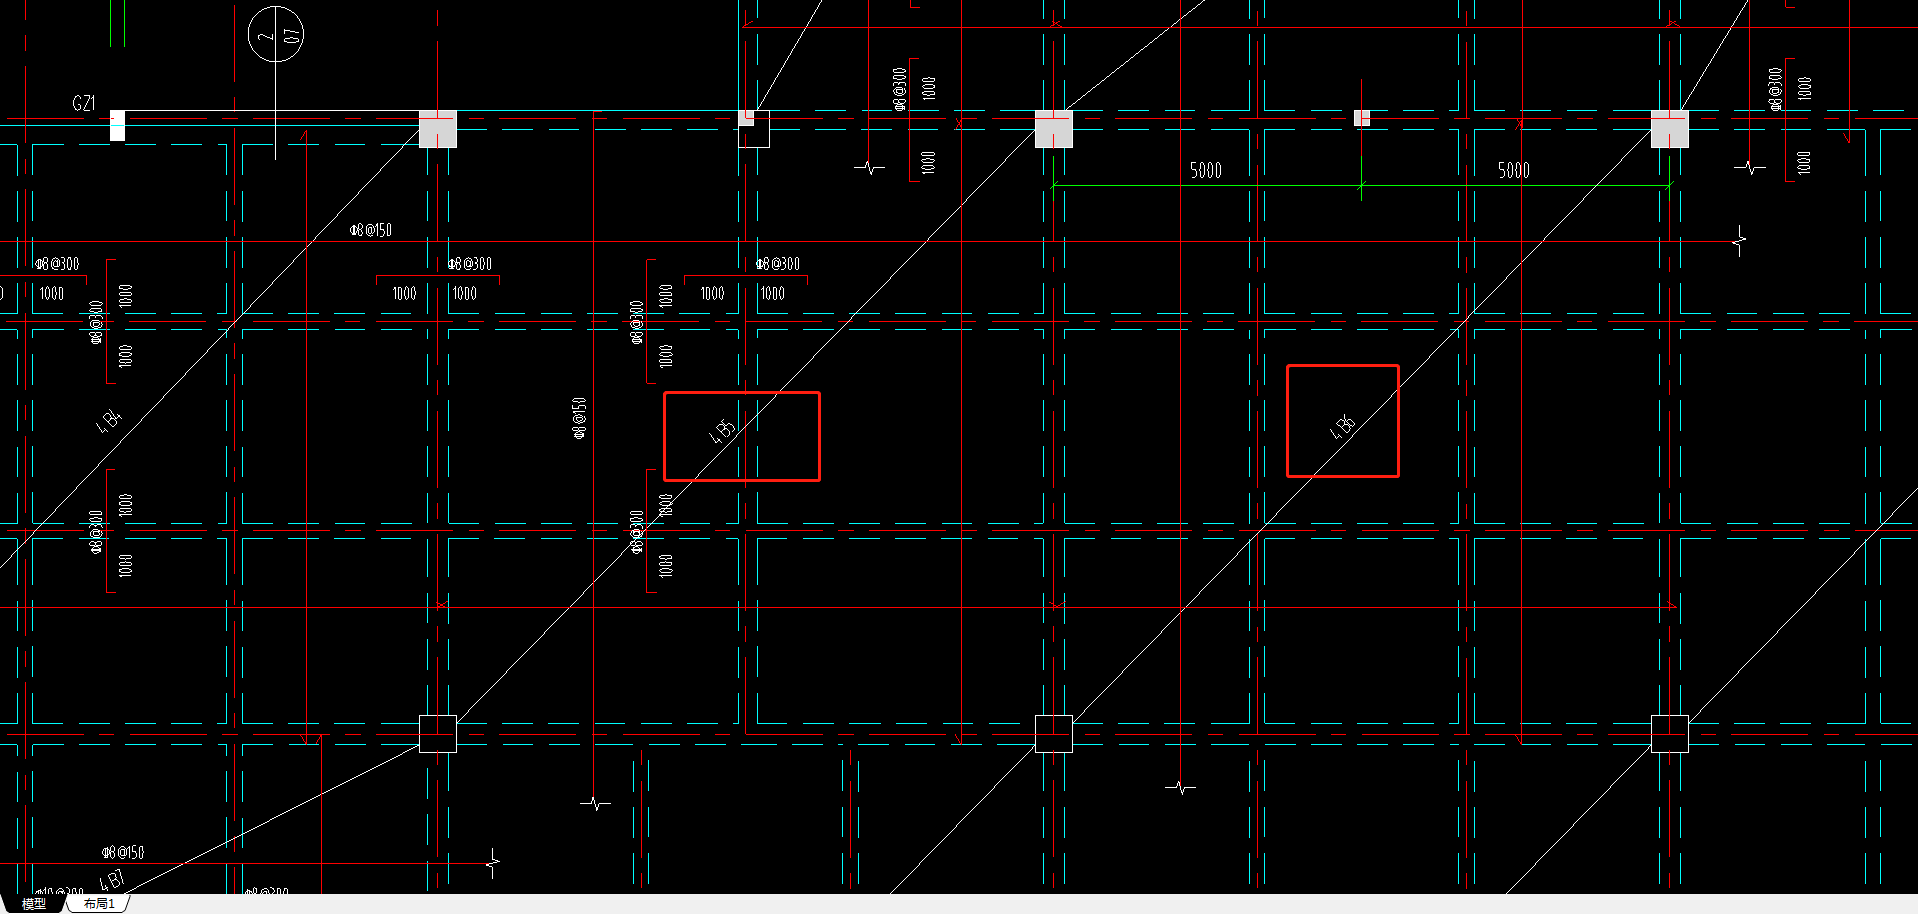
Task: Click the LB7 slab label
Action: [x=112, y=881]
